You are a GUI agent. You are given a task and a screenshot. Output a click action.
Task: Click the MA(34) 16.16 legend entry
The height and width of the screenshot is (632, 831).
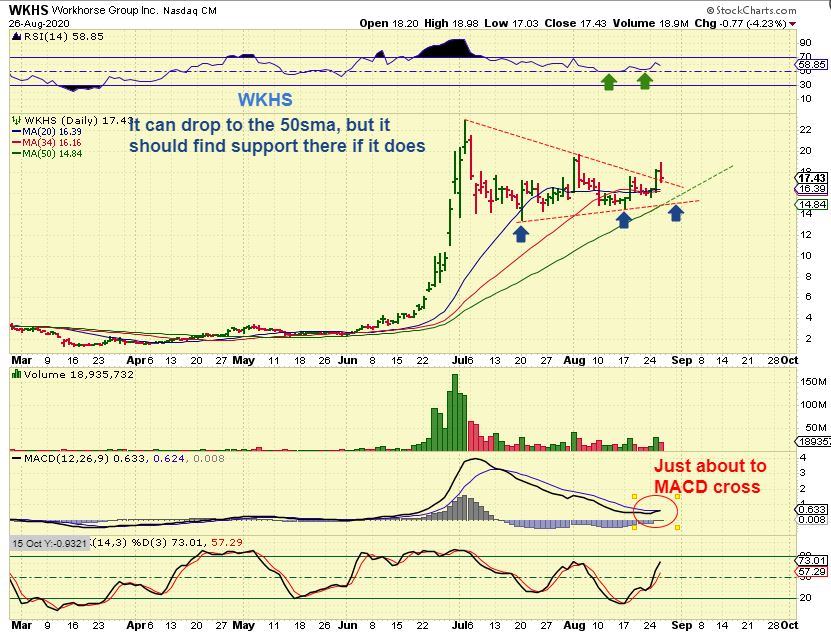(47, 143)
